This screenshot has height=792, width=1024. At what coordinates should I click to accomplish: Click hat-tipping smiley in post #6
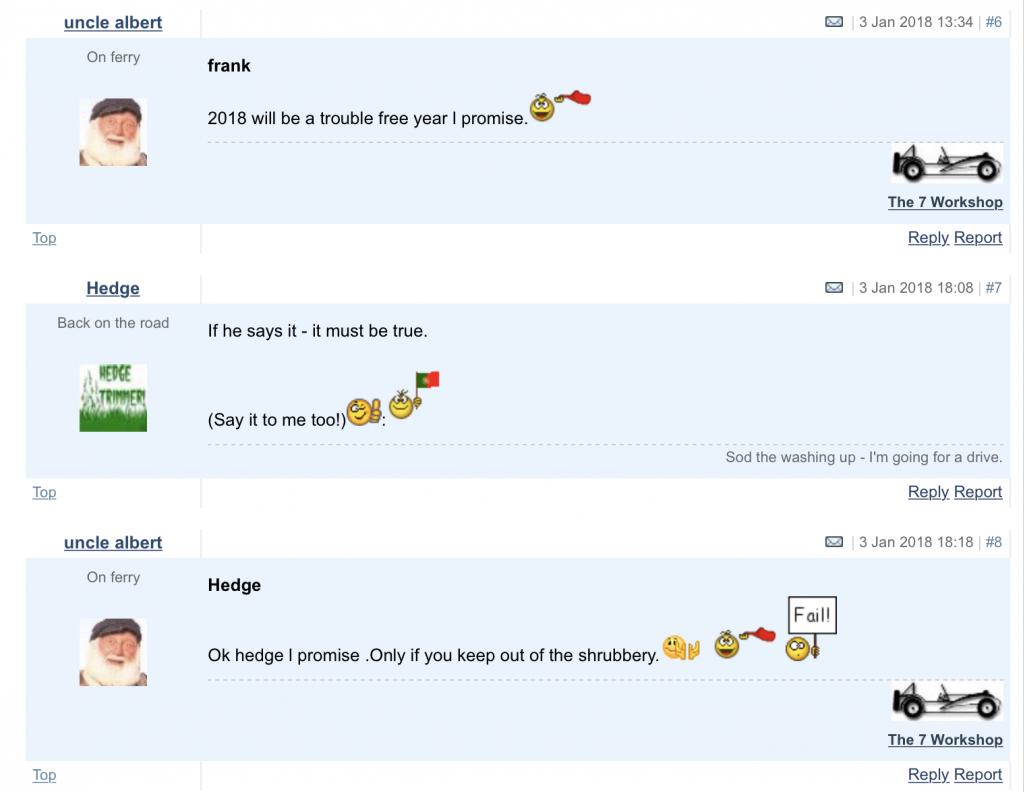pyautogui.click(x=560, y=104)
